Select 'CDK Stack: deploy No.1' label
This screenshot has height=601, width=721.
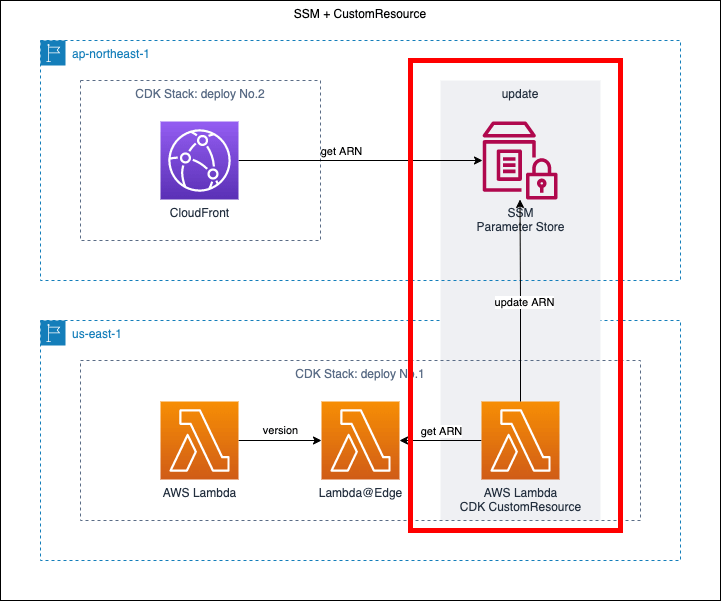(359, 374)
